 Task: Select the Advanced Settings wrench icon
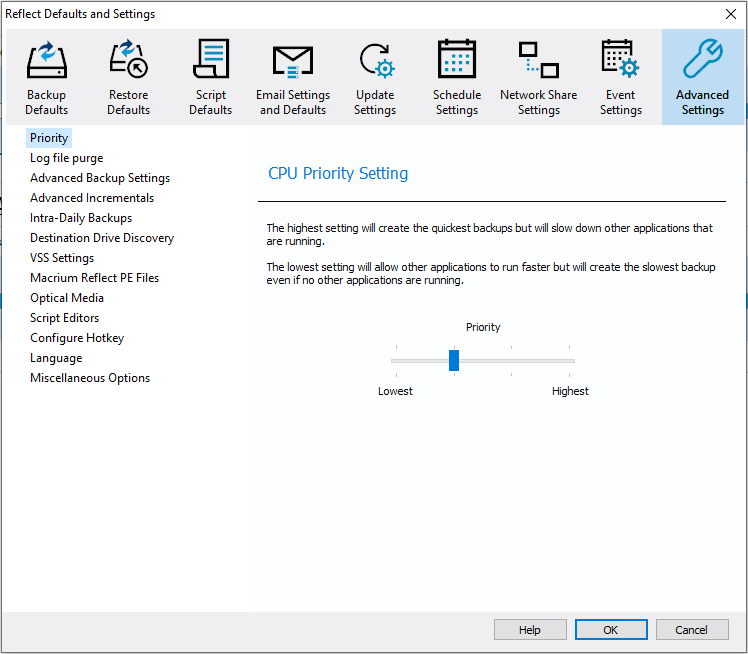coord(702,59)
